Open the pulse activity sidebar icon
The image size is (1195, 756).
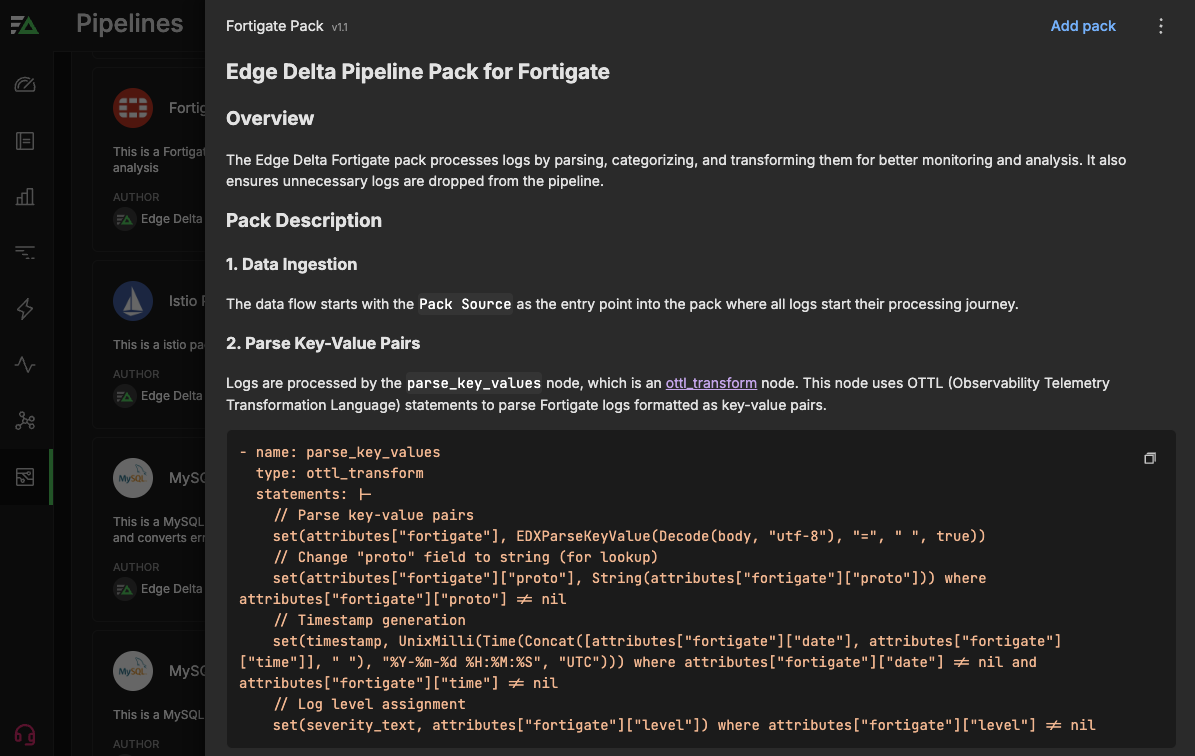(25, 365)
